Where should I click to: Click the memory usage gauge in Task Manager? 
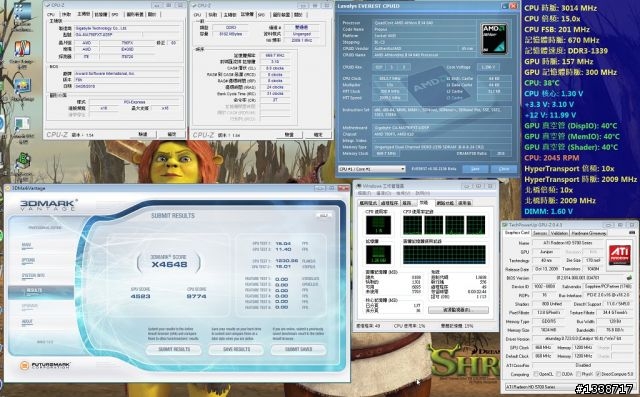click(x=378, y=254)
